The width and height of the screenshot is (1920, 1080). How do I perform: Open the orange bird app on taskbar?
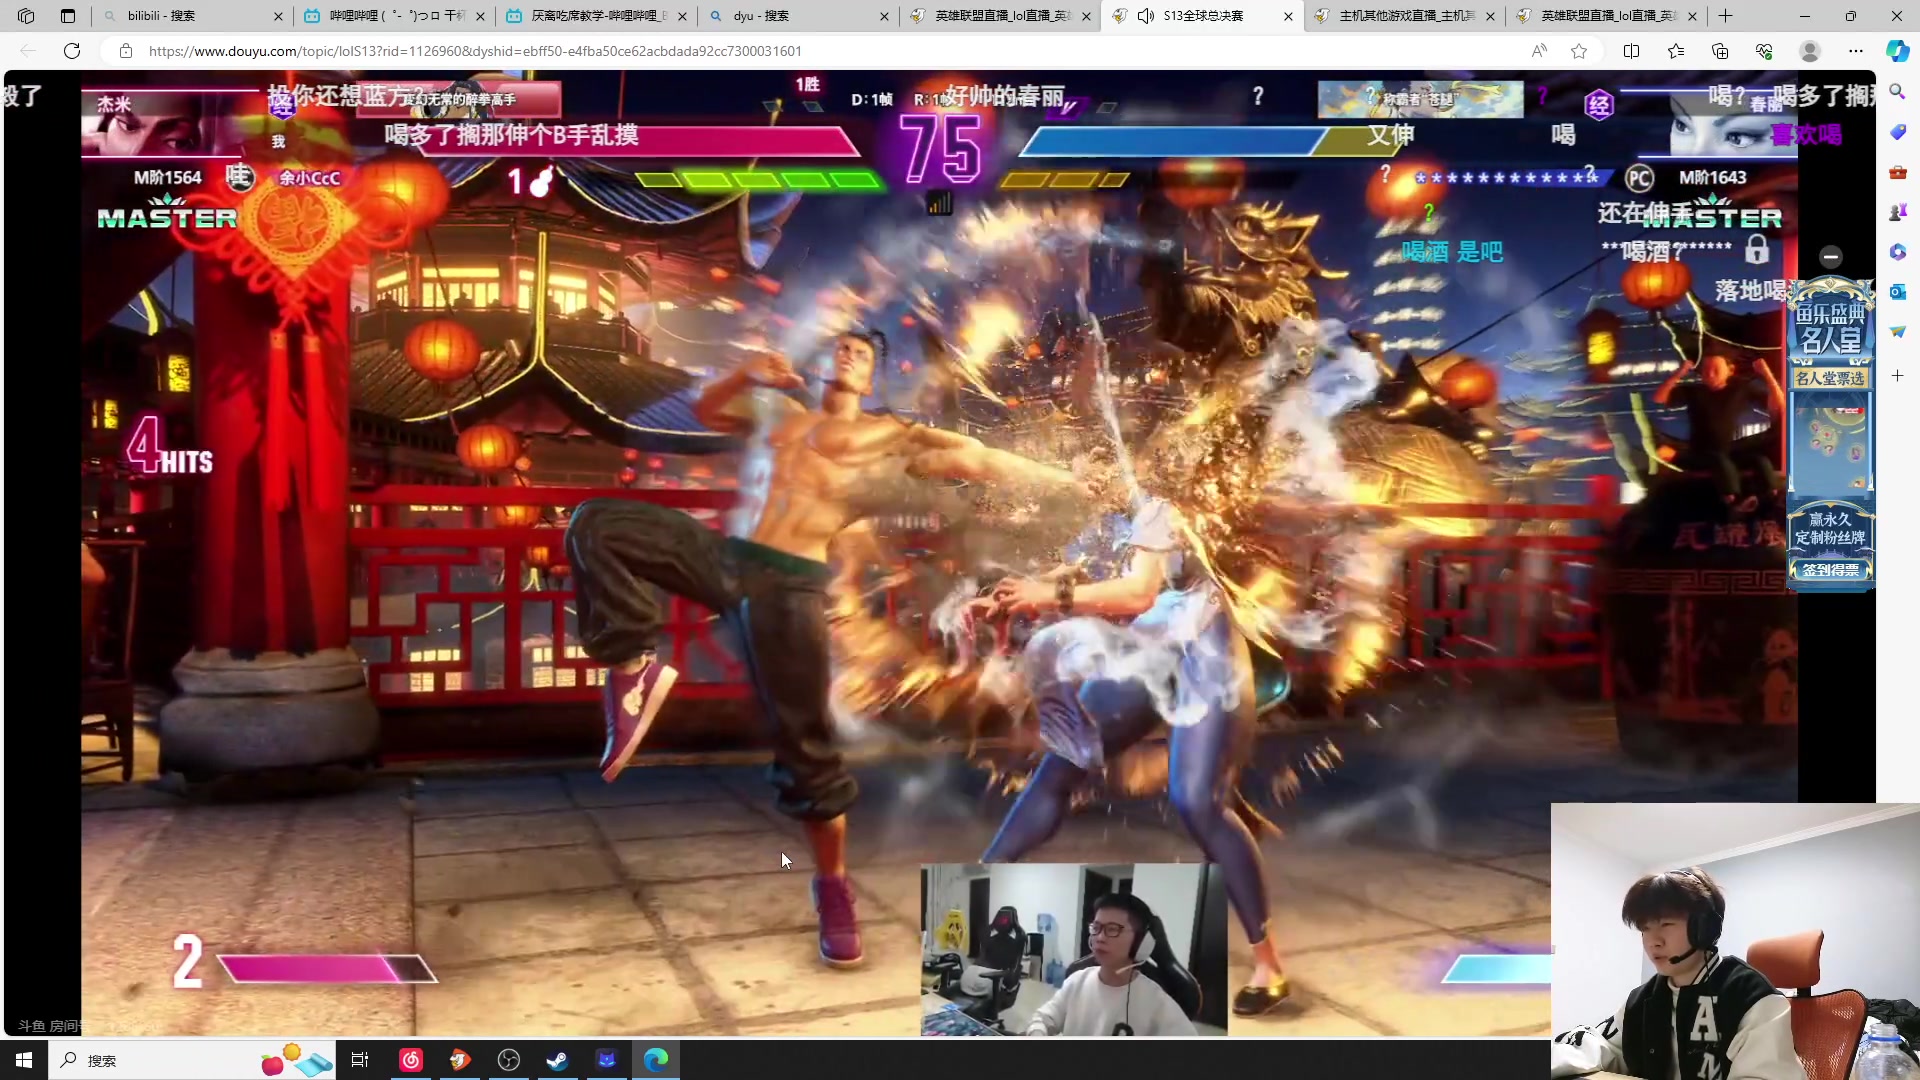coord(460,1060)
